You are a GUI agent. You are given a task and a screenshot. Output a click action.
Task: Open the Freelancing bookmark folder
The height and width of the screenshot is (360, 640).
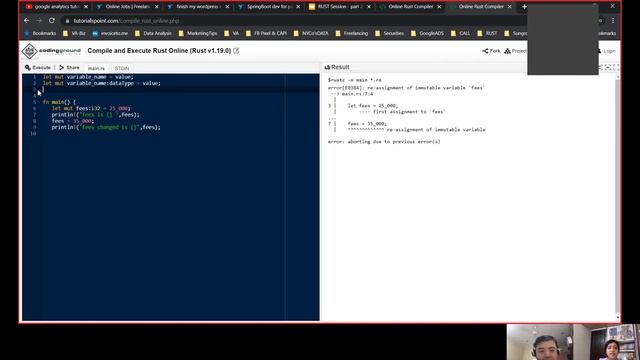click(x=352, y=33)
